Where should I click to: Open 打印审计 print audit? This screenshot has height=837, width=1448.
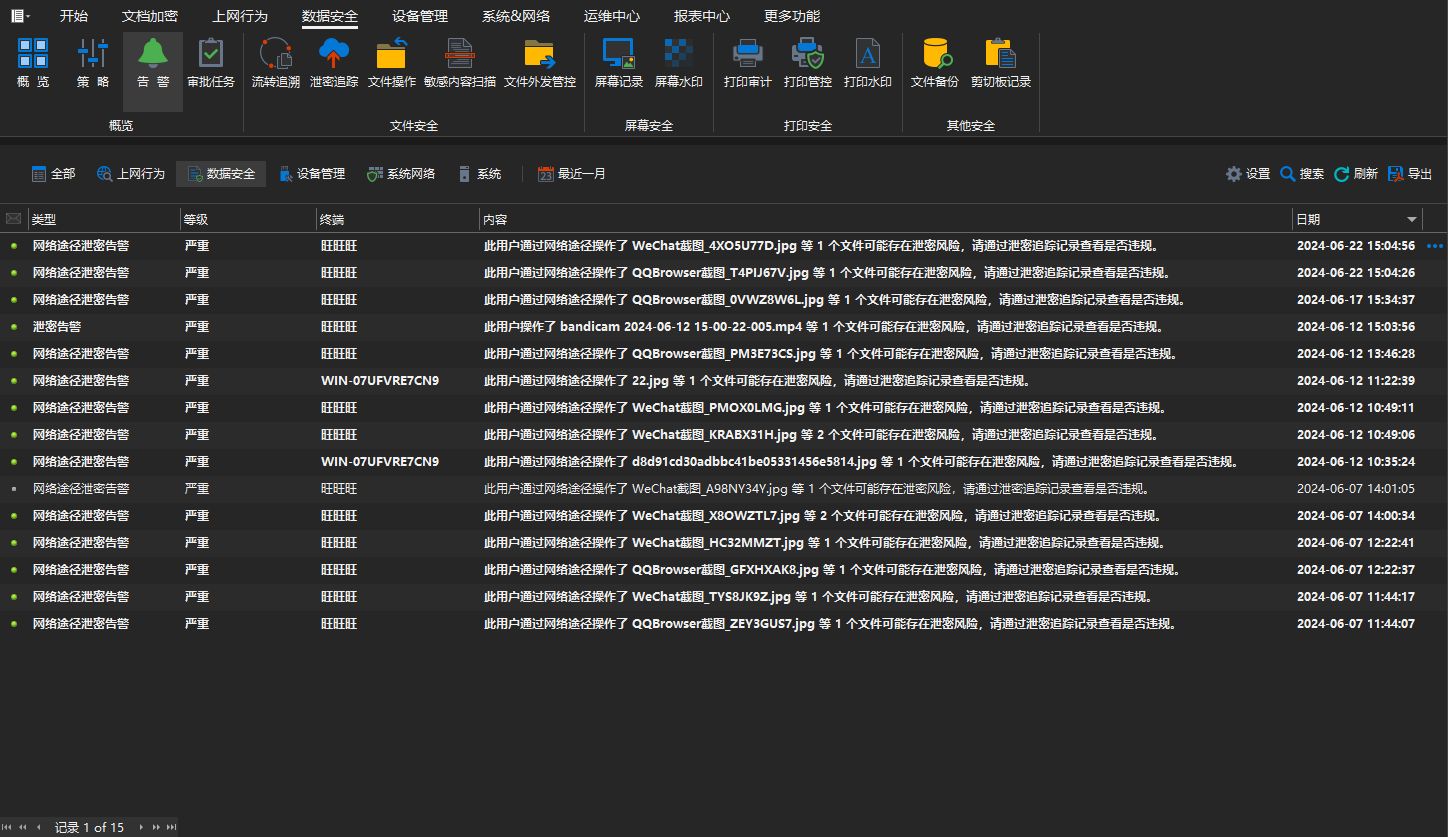tap(748, 63)
